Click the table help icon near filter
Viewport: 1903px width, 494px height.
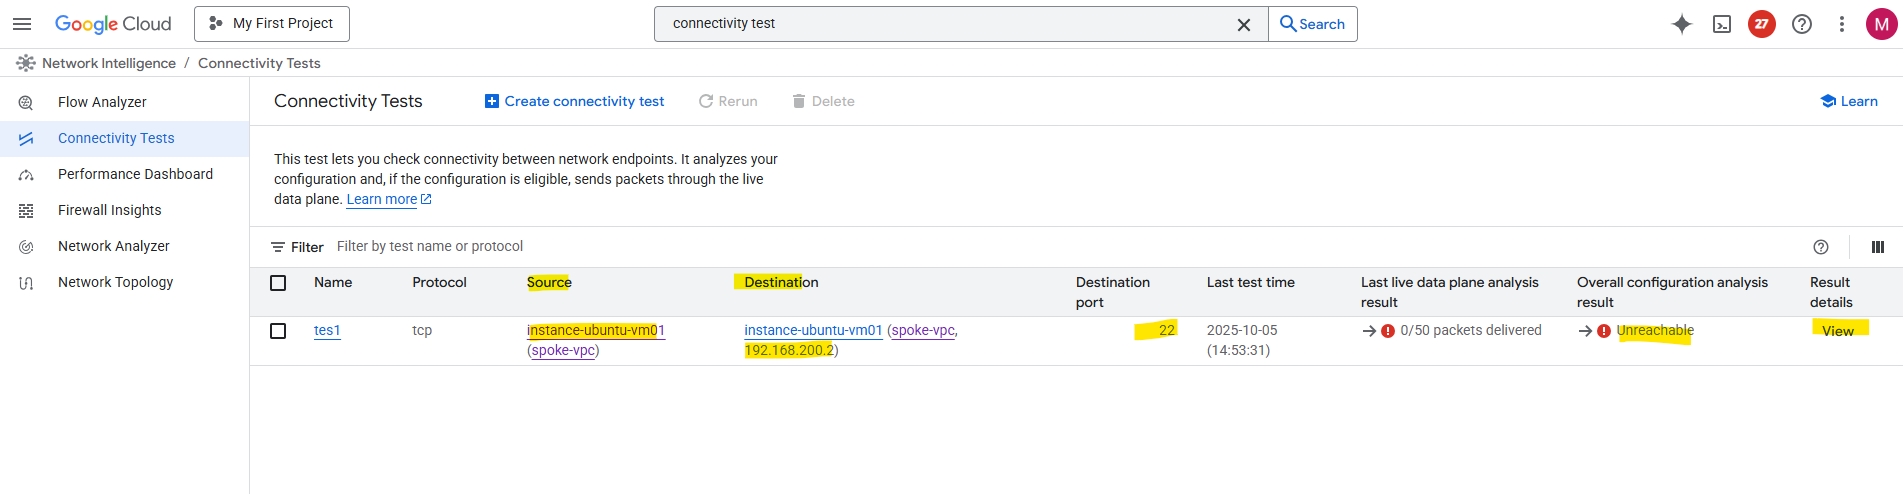click(1821, 247)
